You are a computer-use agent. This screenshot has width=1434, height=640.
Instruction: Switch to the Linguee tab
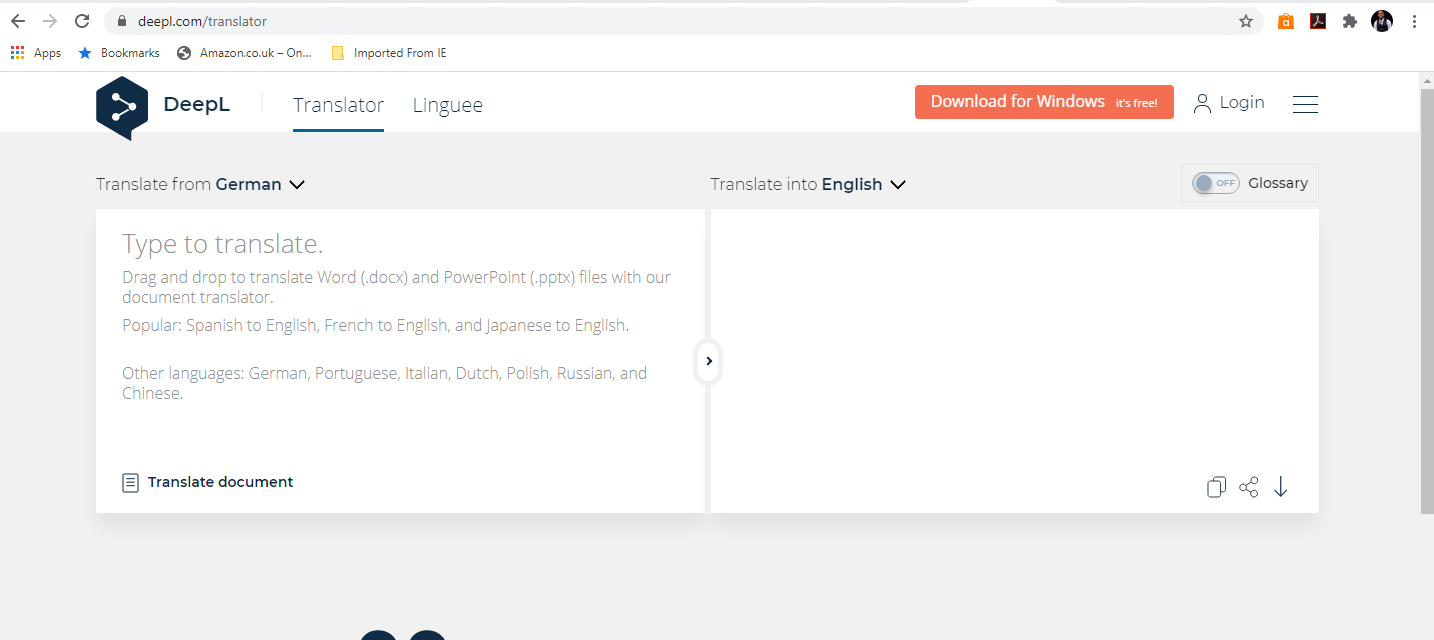tap(448, 105)
